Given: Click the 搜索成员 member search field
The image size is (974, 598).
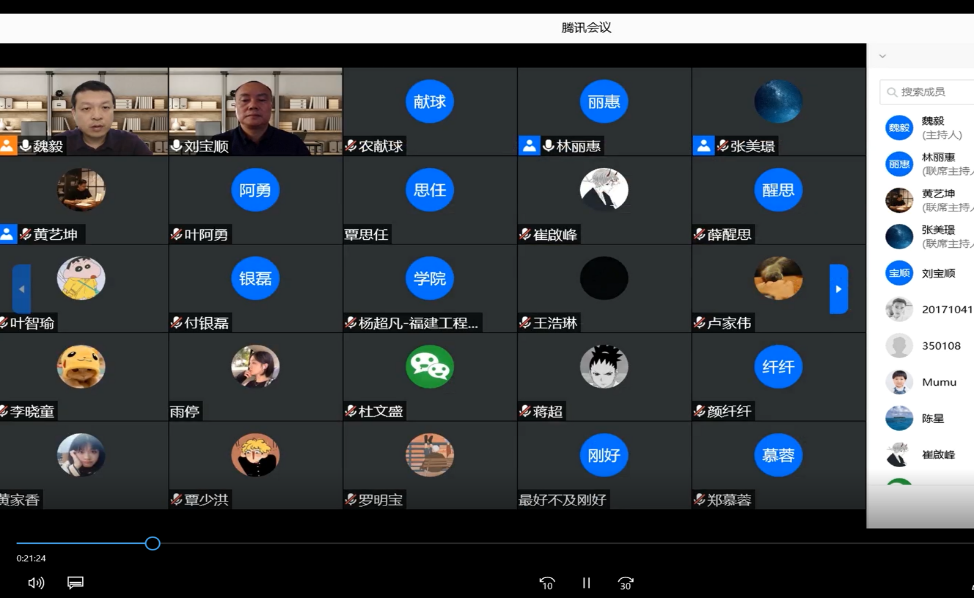Looking at the screenshot, I should pos(927,92).
